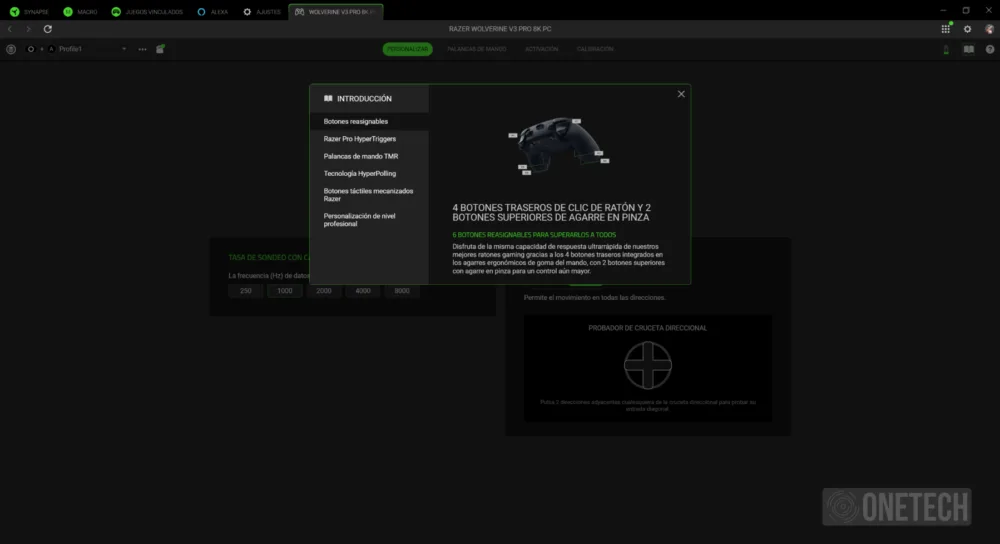1000x544 pixels.
Task: Click the Introducción dialog header book icon
Action: point(328,98)
